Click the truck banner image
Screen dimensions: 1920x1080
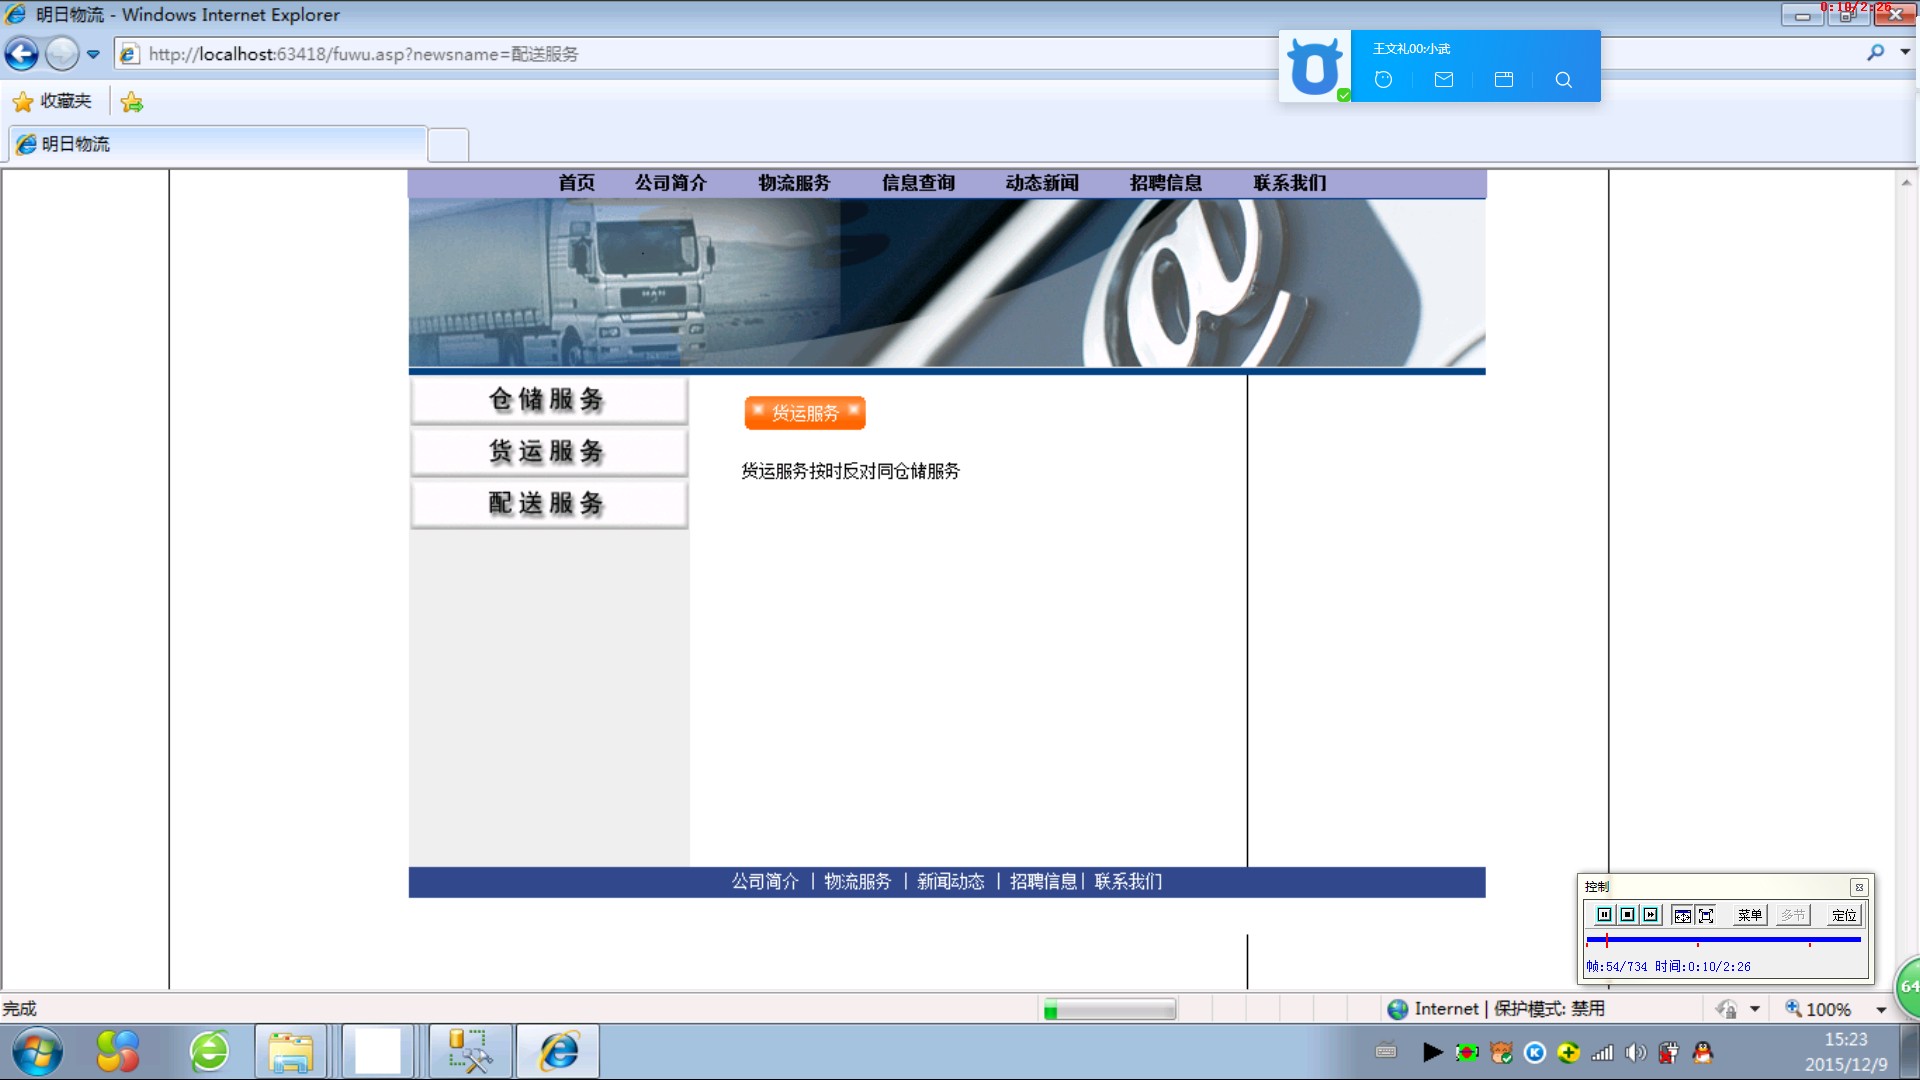(946, 283)
